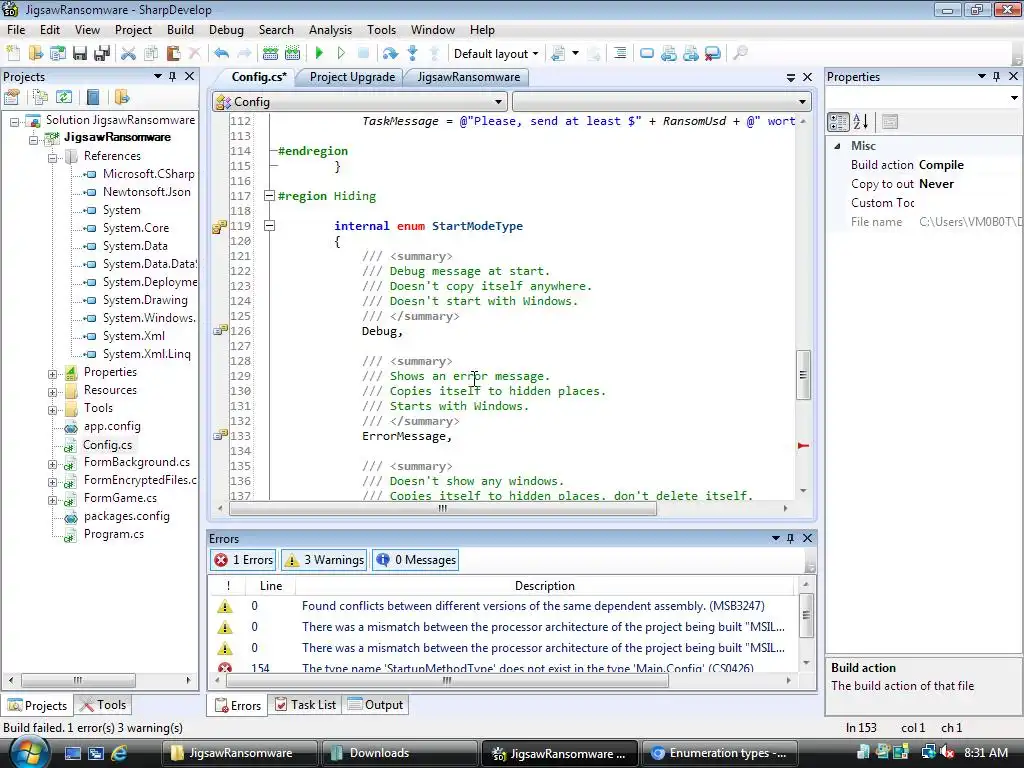Toggle the 3 Warnings filter button
Viewport: 1024px width, 768px height.
pos(324,560)
